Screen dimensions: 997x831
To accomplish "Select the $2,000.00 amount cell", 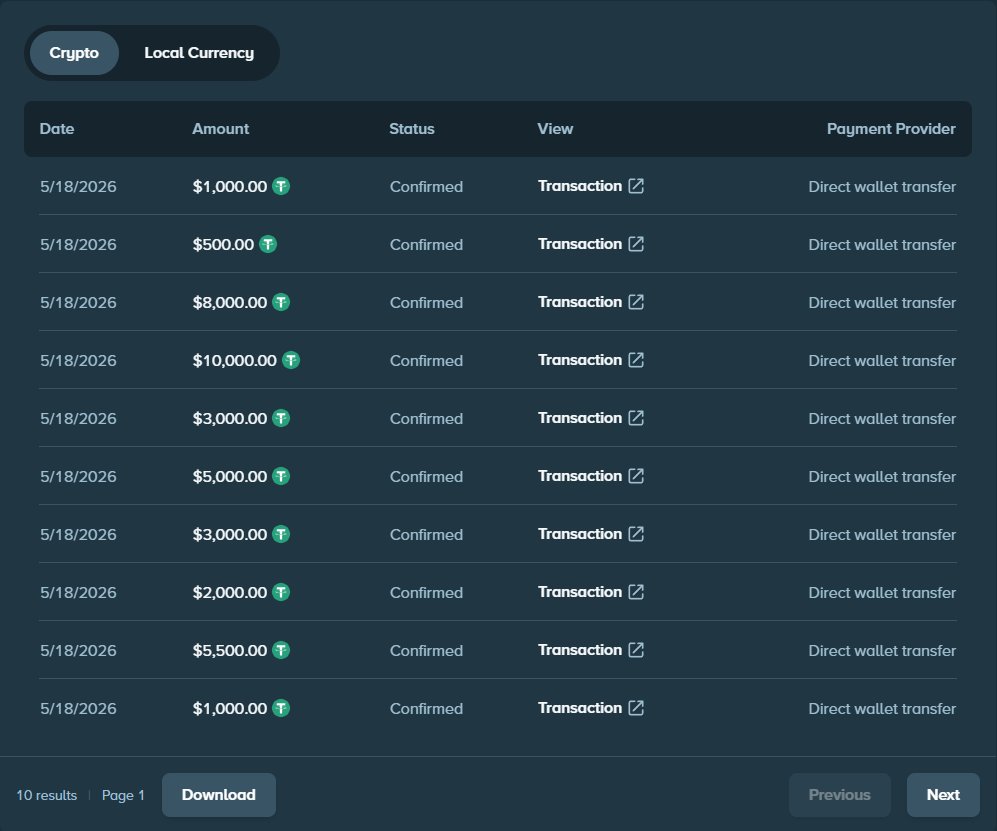I will 230,593.
